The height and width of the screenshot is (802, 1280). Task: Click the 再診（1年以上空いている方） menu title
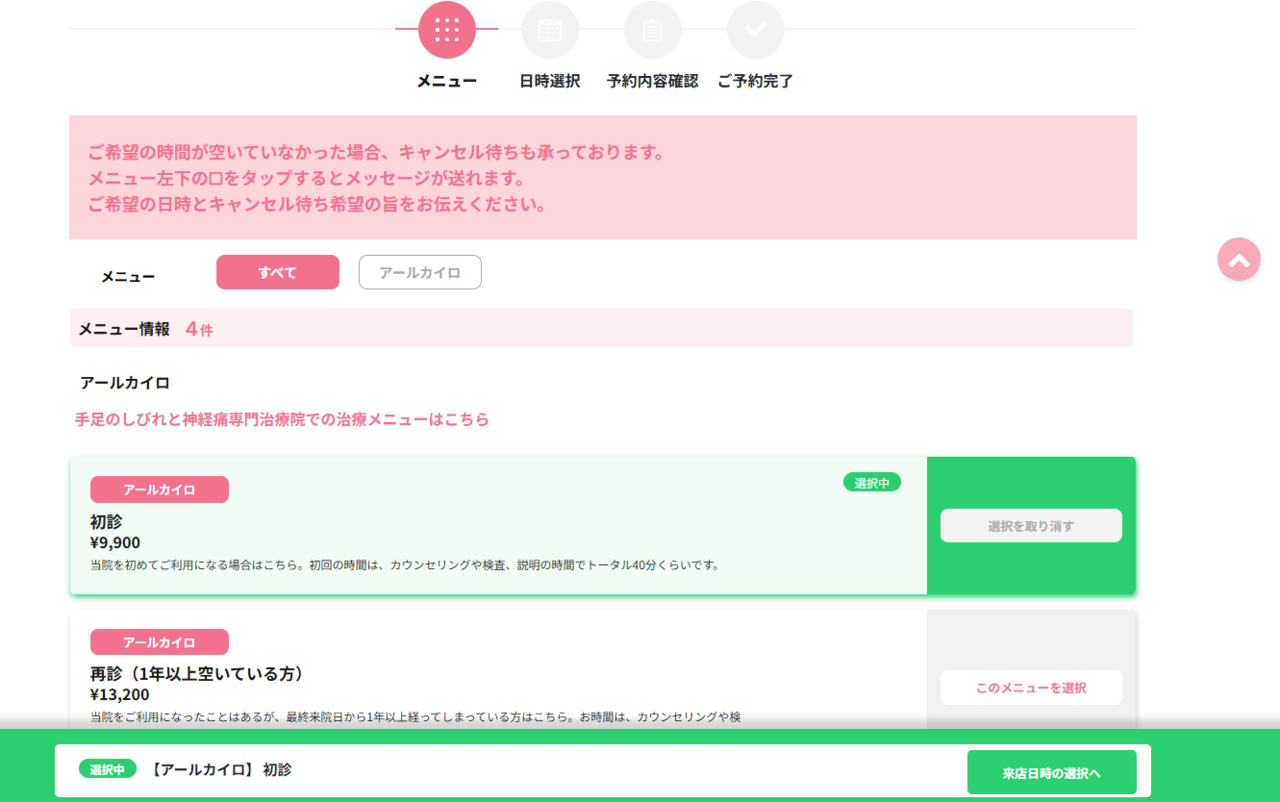coord(197,674)
